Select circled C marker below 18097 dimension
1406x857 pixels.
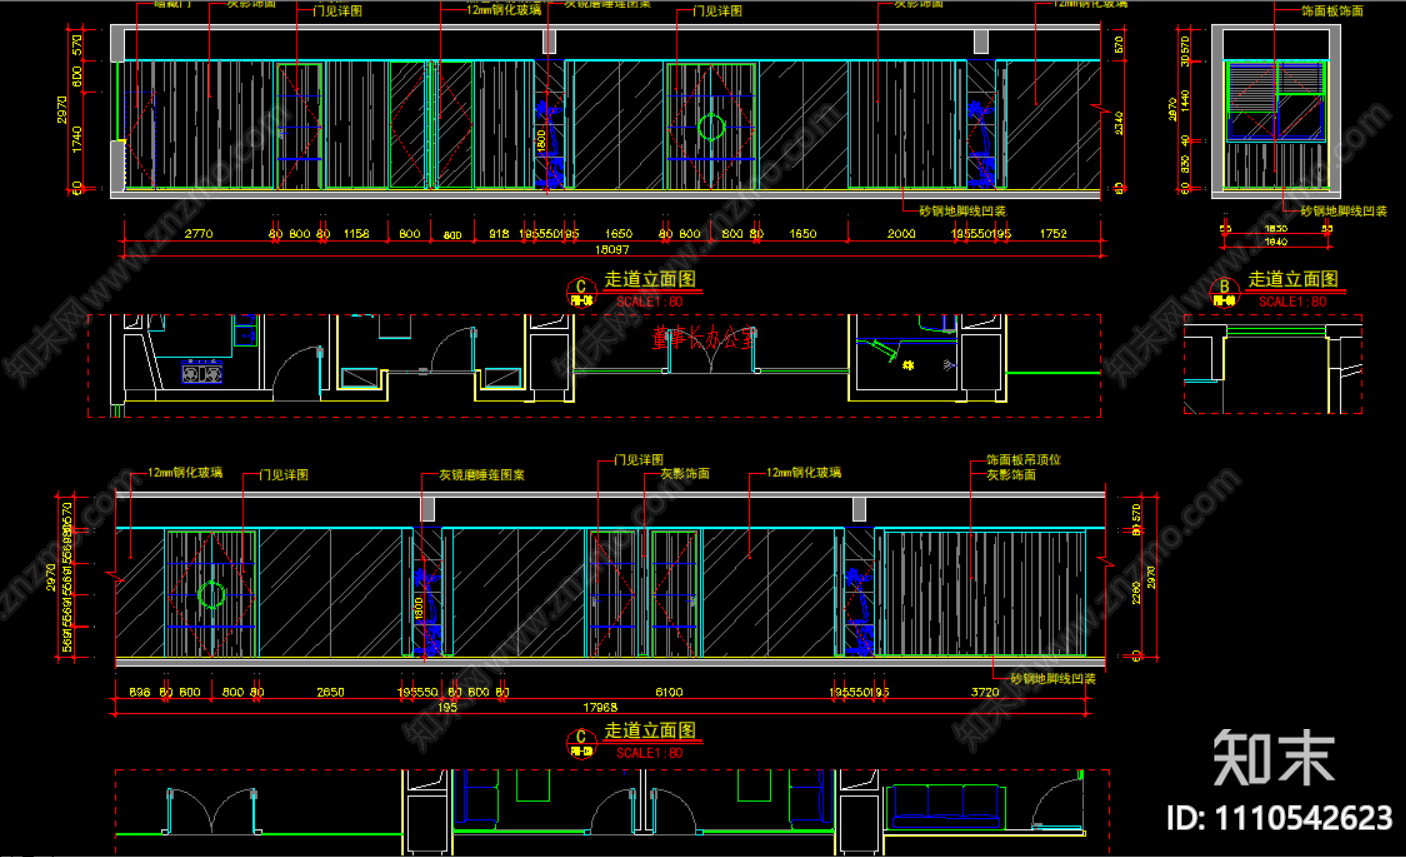pos(581,292)
